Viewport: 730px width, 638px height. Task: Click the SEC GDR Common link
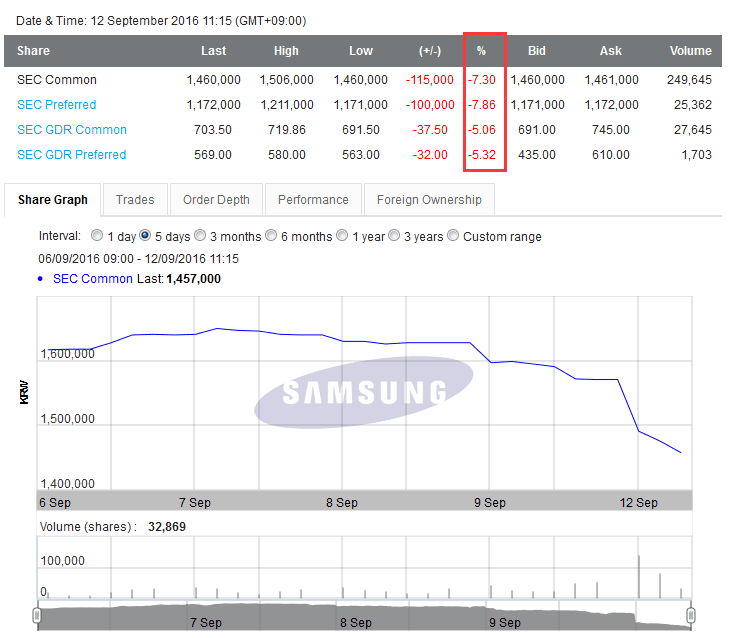click(x=72, y=130)
